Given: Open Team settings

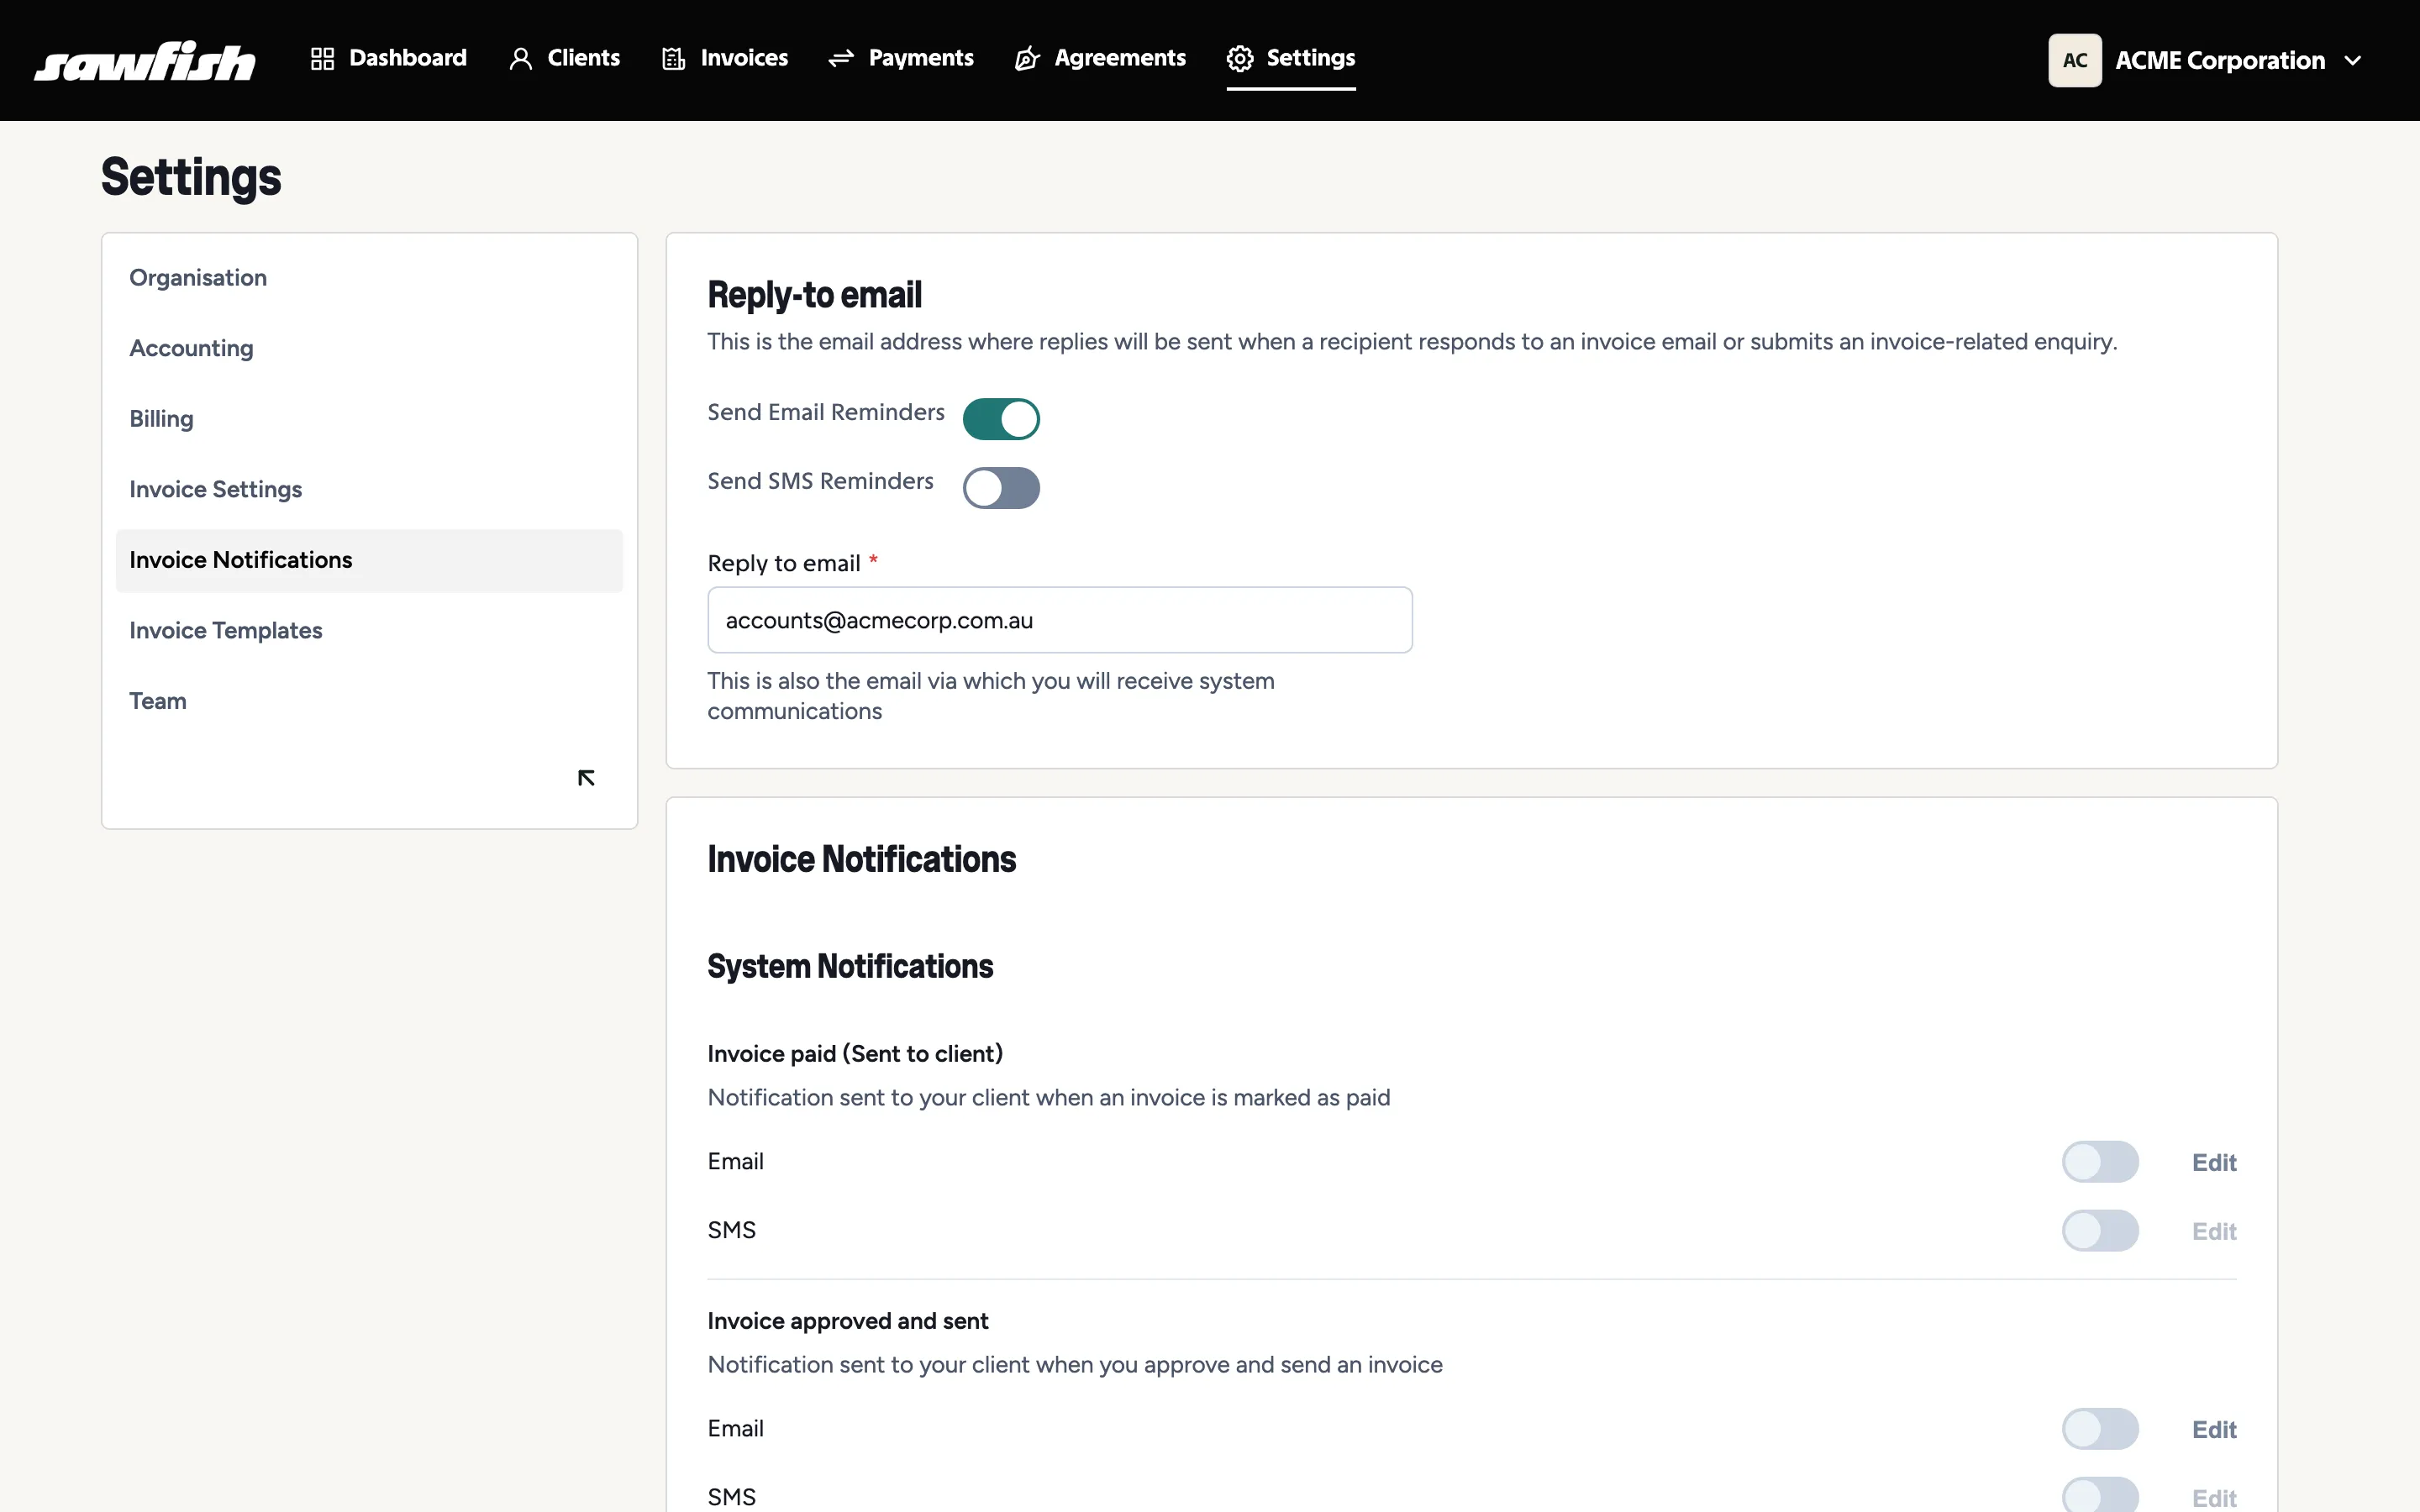Looking at the screenshot, I should 369,702.
